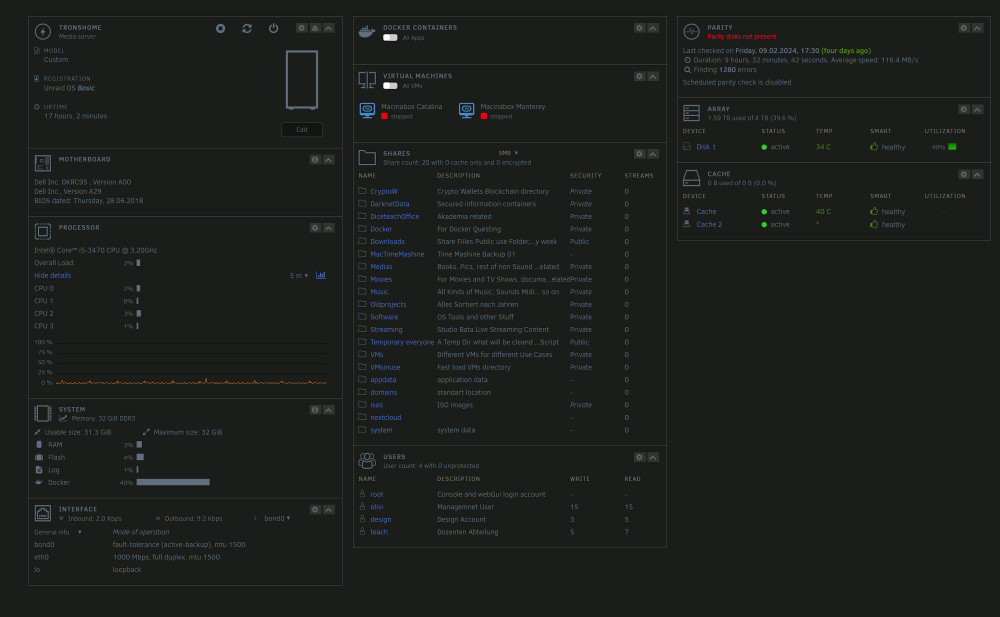Click folder icon next to Movies share
The height and width of the screenshot is (617, 1000).
coord(362,279)
